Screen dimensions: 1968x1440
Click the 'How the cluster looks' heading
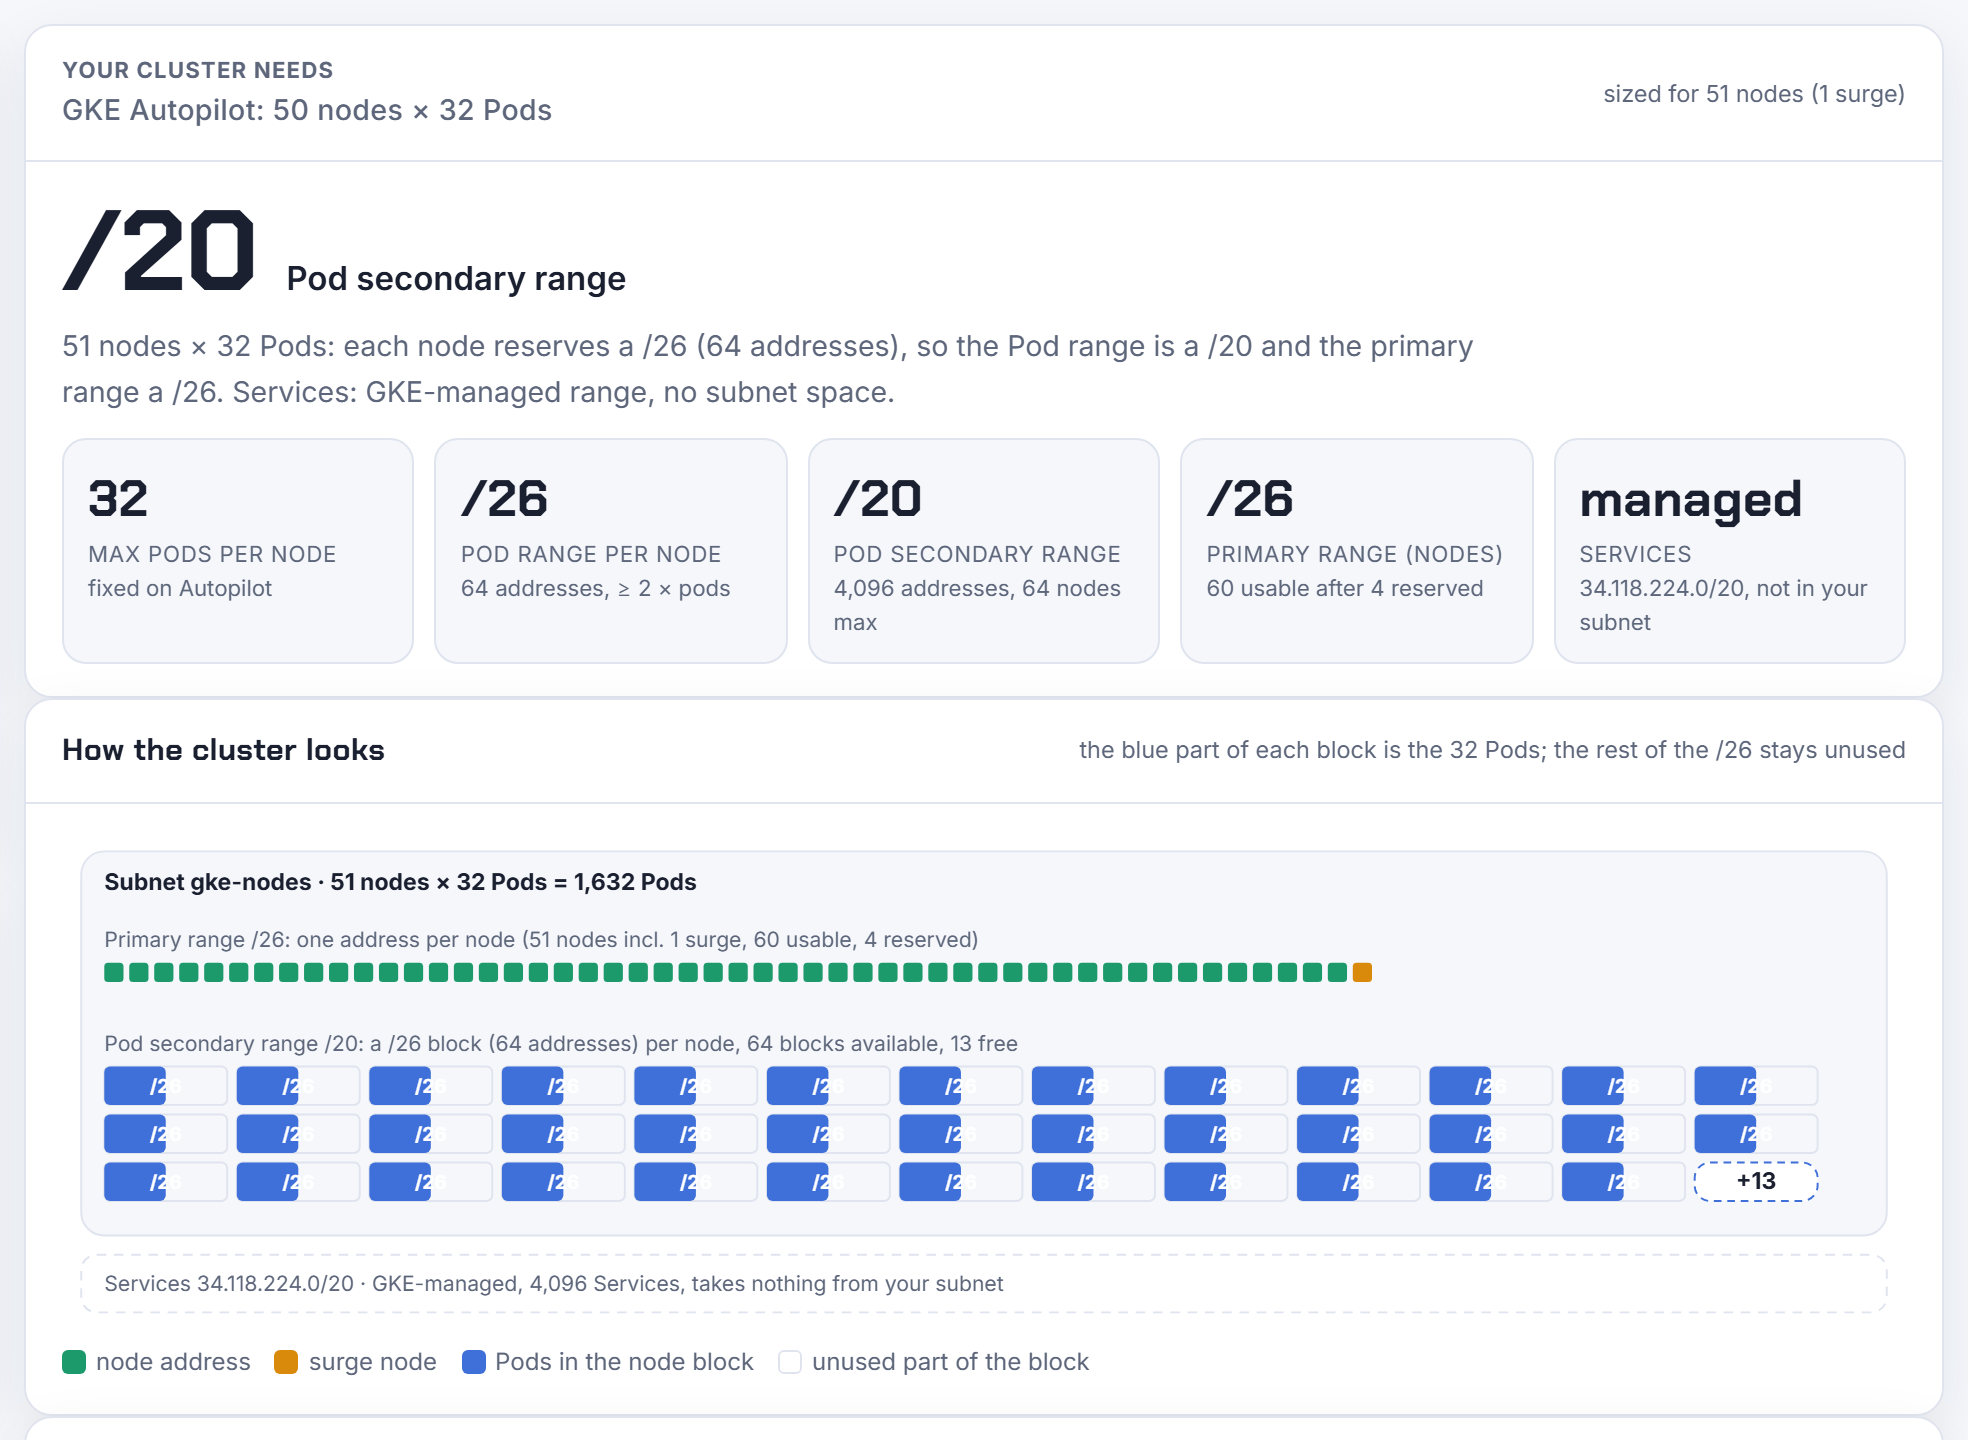pyautogui.click(x=223, y=750)
